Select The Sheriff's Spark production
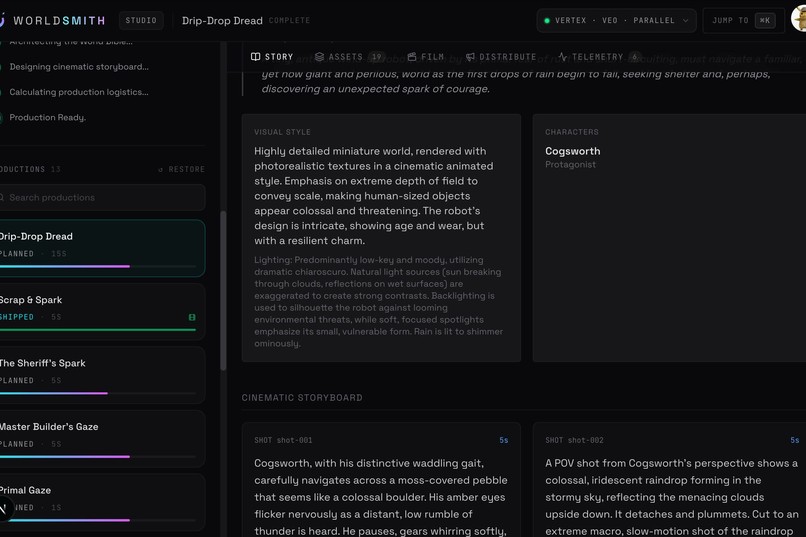Image resolution: width=806 pixels, height=537 pixels. (102, 375)
